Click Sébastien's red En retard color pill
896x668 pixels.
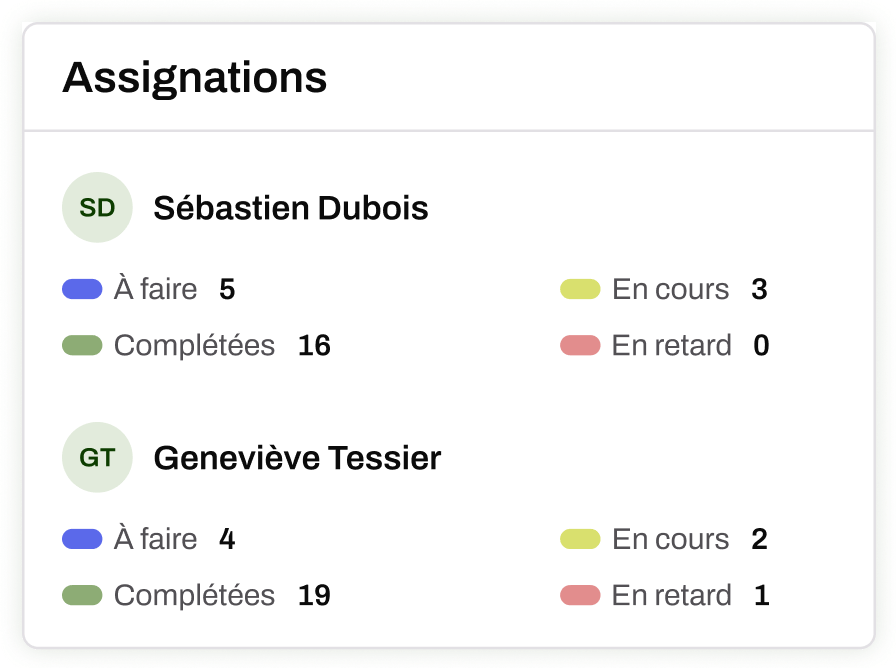click(x=580, y=346)
